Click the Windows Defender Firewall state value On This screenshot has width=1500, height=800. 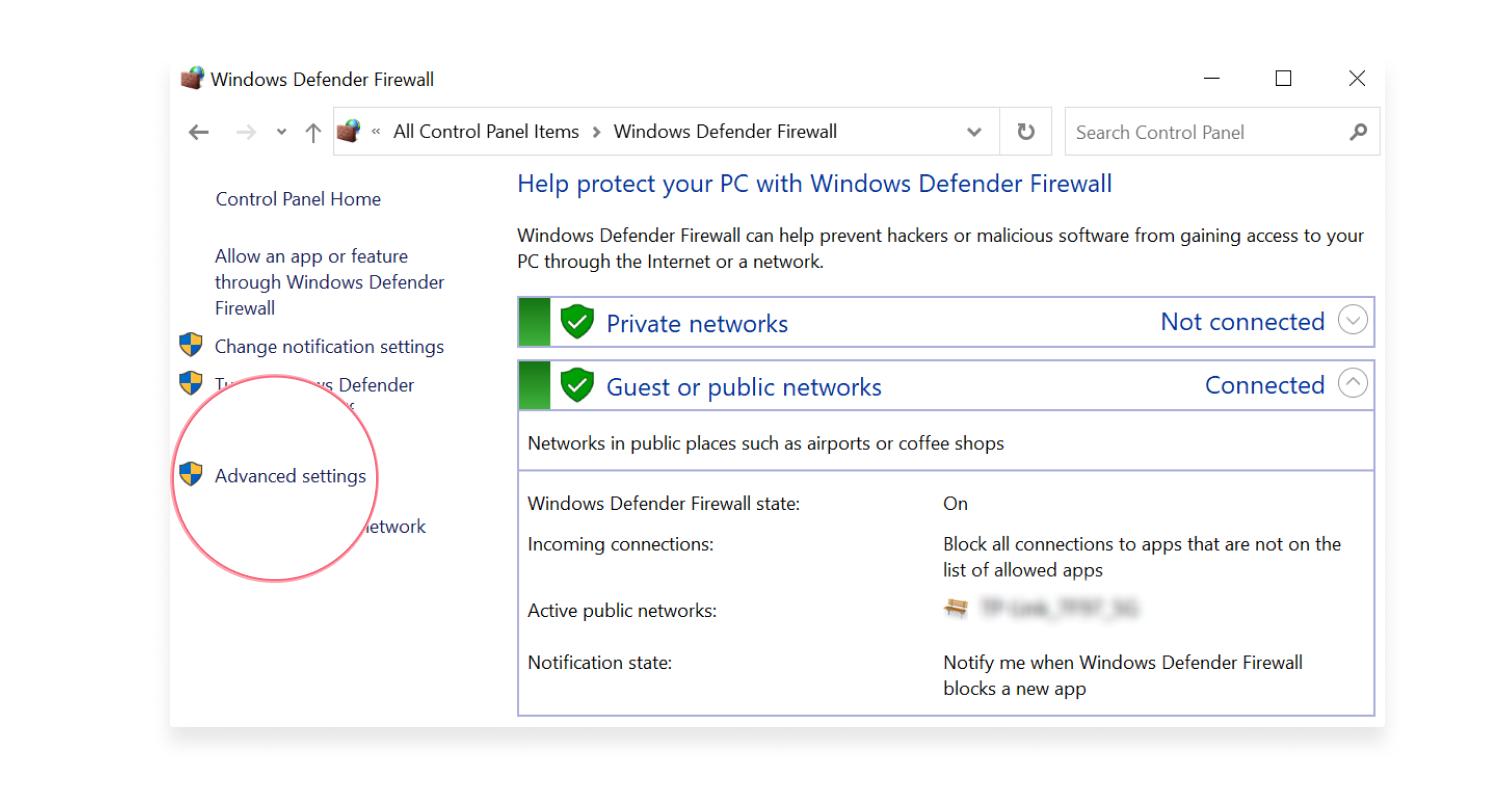[x=955, y=504]
